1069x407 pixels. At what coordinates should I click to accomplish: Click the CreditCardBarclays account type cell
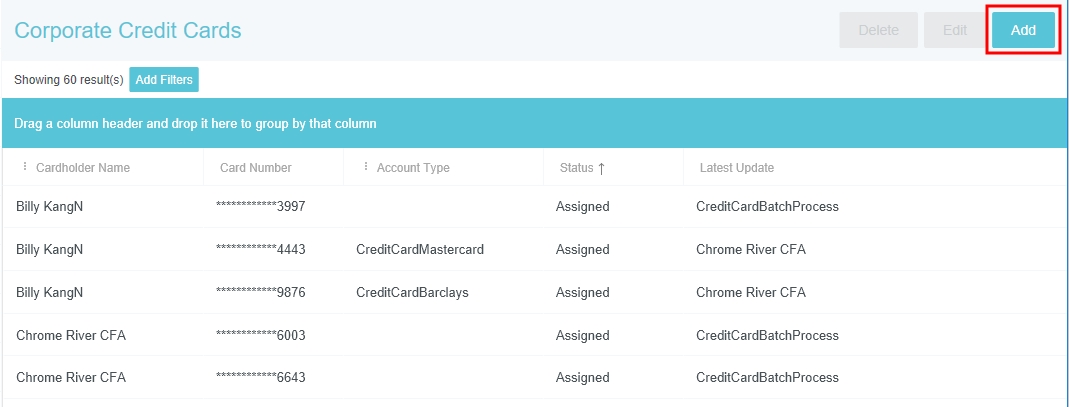[x=412, y=293]
